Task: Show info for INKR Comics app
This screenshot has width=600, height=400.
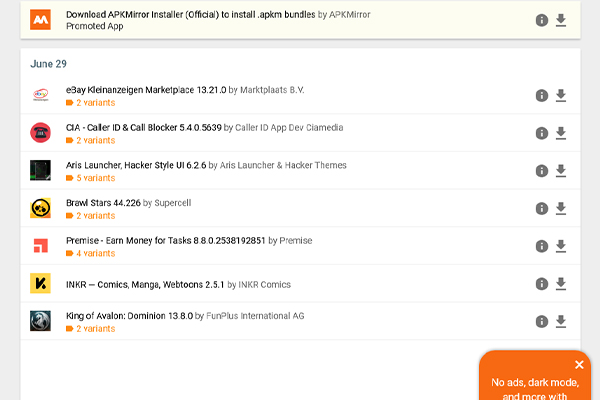Action: coord(541,284)
